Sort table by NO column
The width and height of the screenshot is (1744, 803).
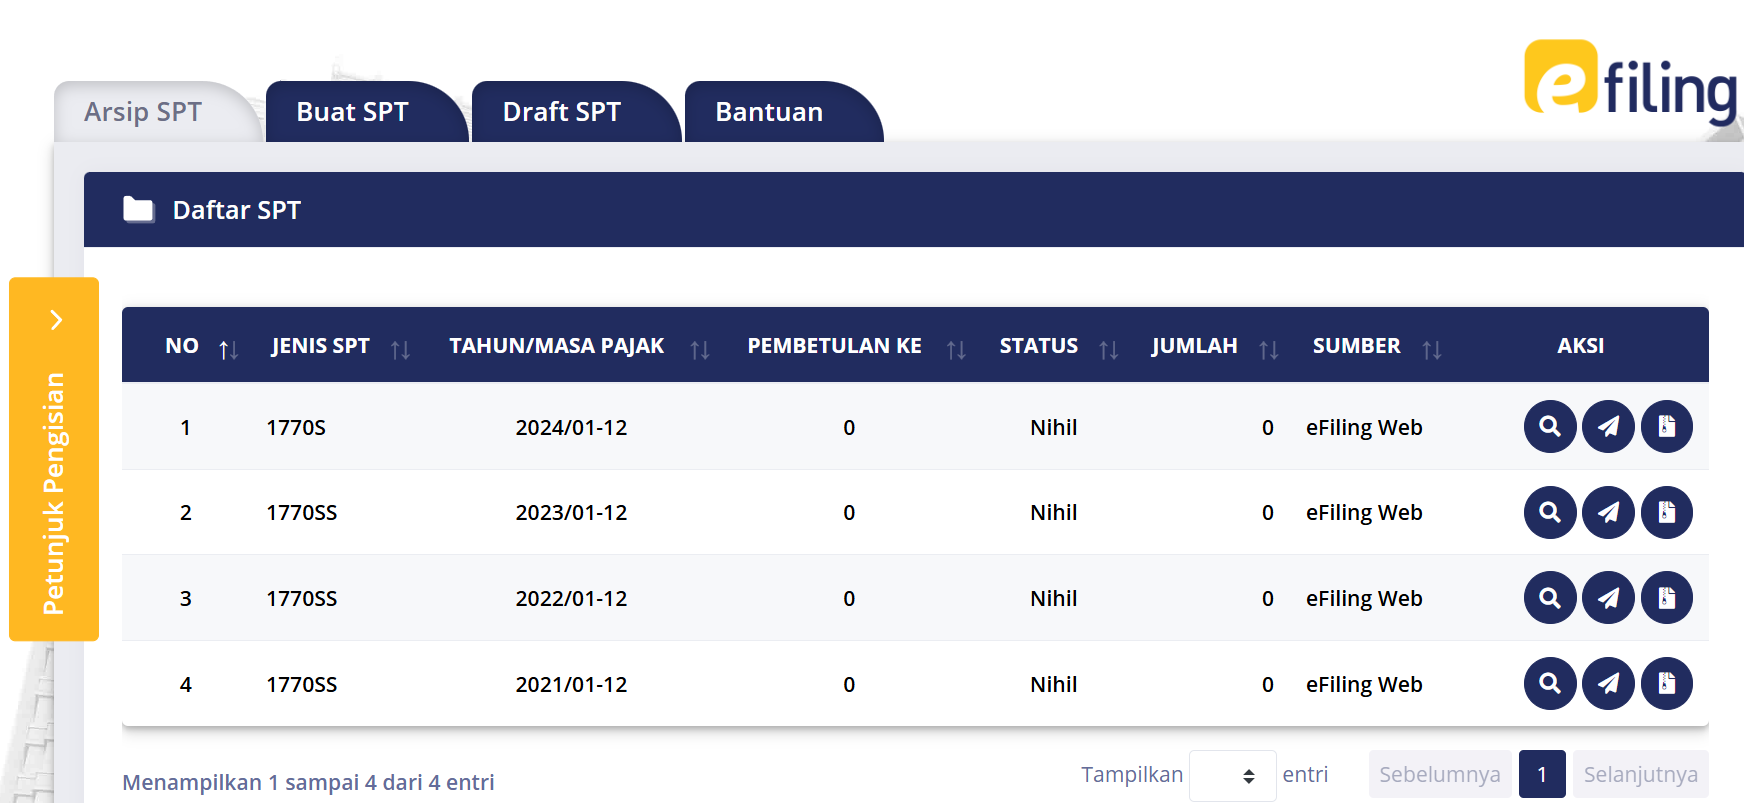pyautogui.click(x=228, y=348)
